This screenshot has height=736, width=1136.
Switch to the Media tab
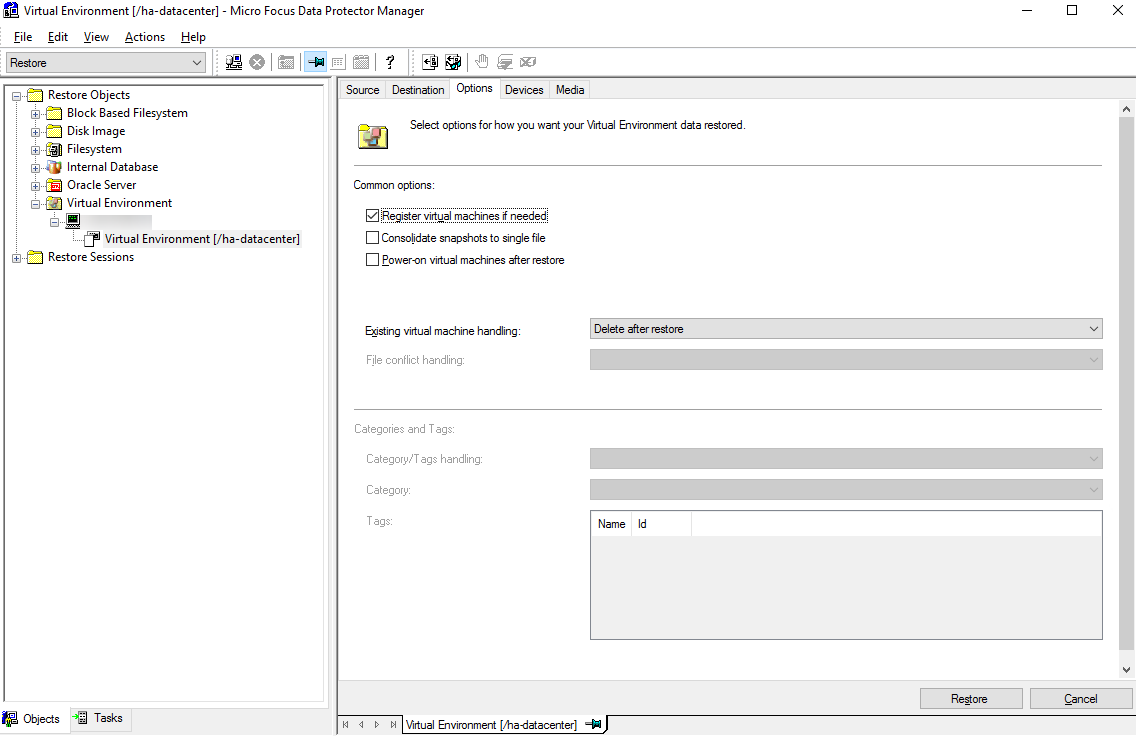pos(570,90)
